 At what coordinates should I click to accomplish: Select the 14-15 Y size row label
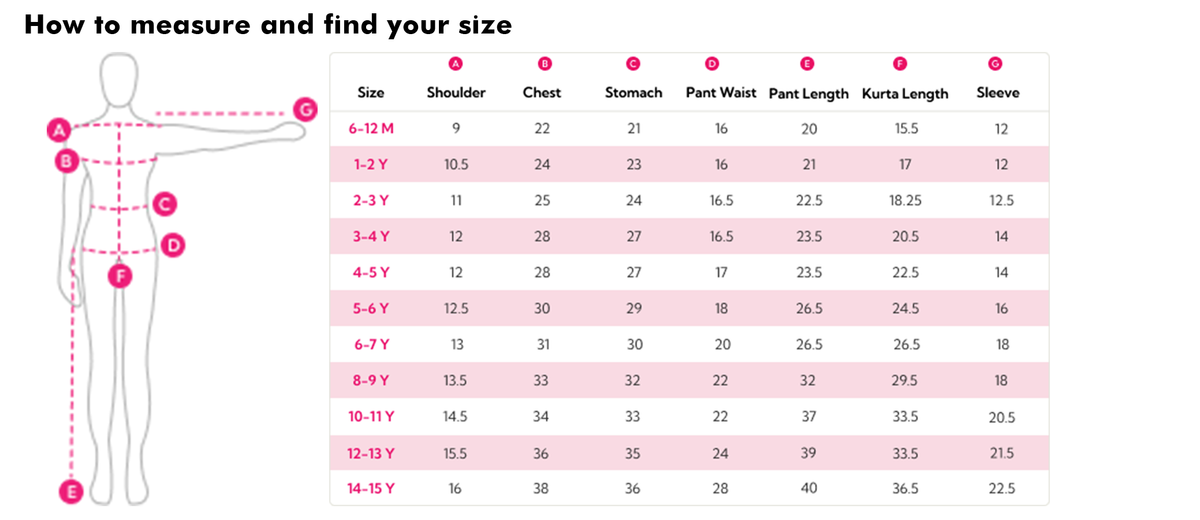coord(371,489)
